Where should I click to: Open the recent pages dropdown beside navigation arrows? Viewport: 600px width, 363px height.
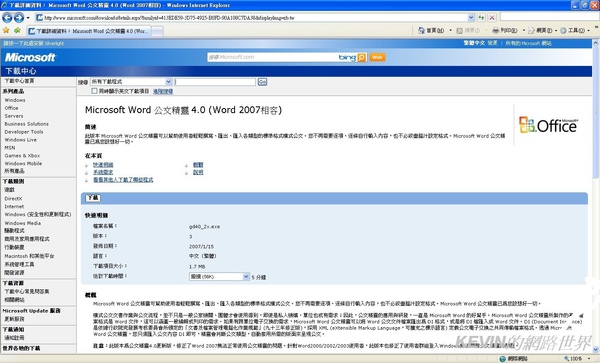click(28, 18)
